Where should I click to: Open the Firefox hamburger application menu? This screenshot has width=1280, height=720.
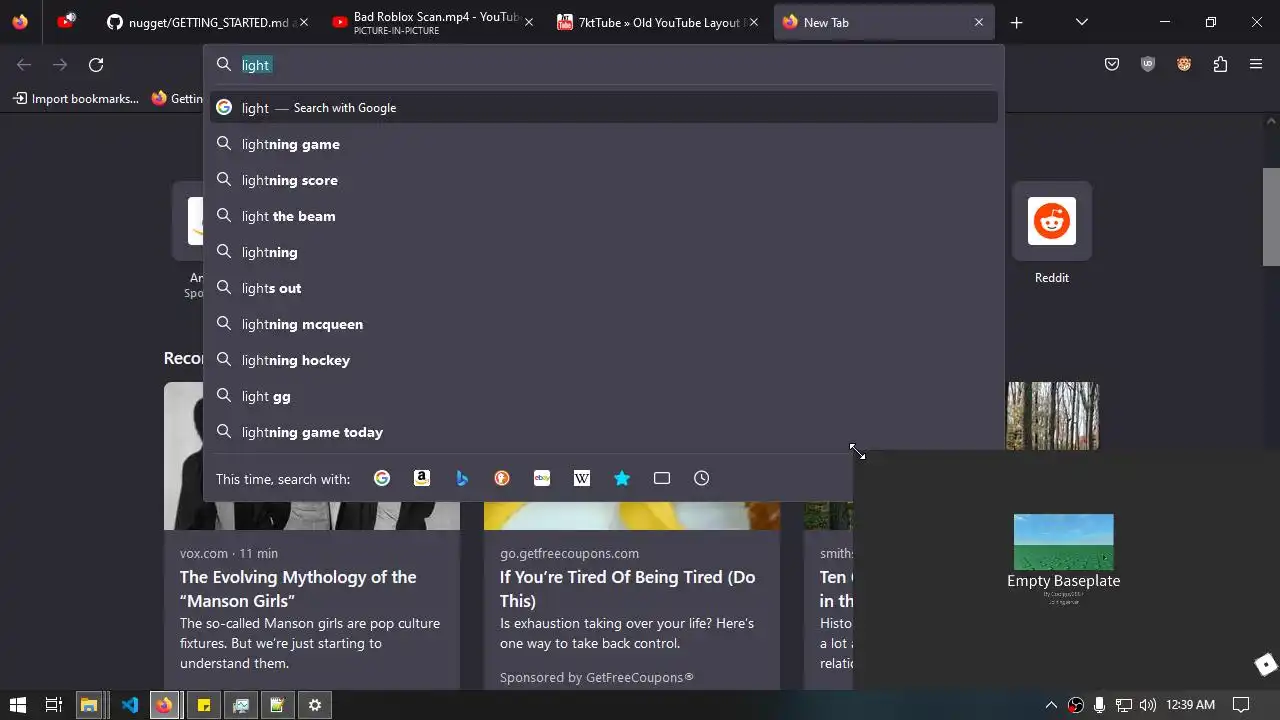point(1256,65)
